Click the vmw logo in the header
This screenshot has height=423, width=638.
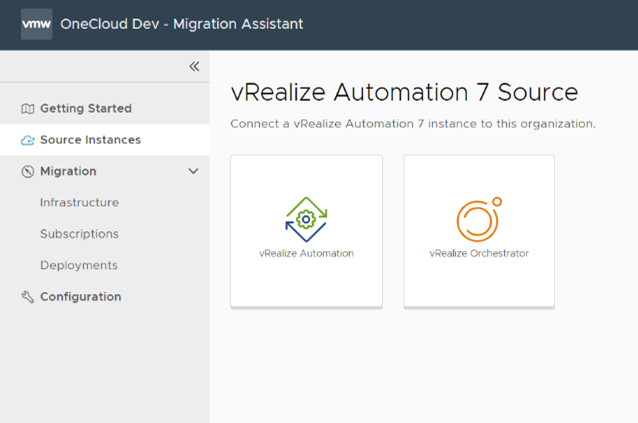(x=37, y=24)
